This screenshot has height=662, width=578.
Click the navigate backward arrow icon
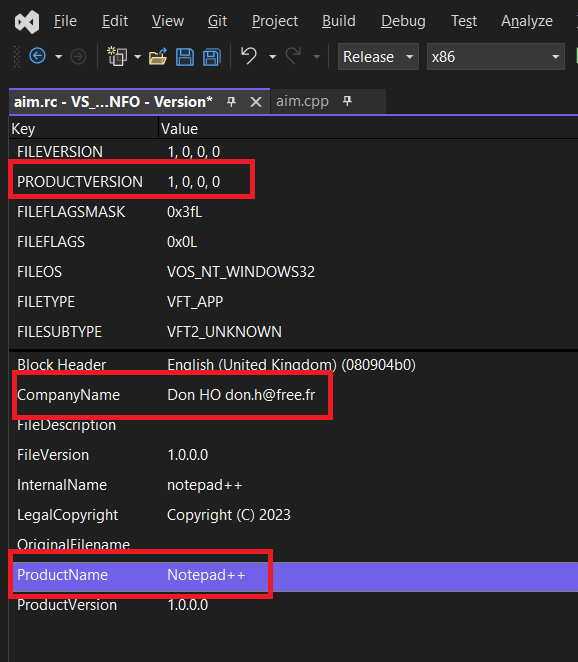[x=37, y=56]
